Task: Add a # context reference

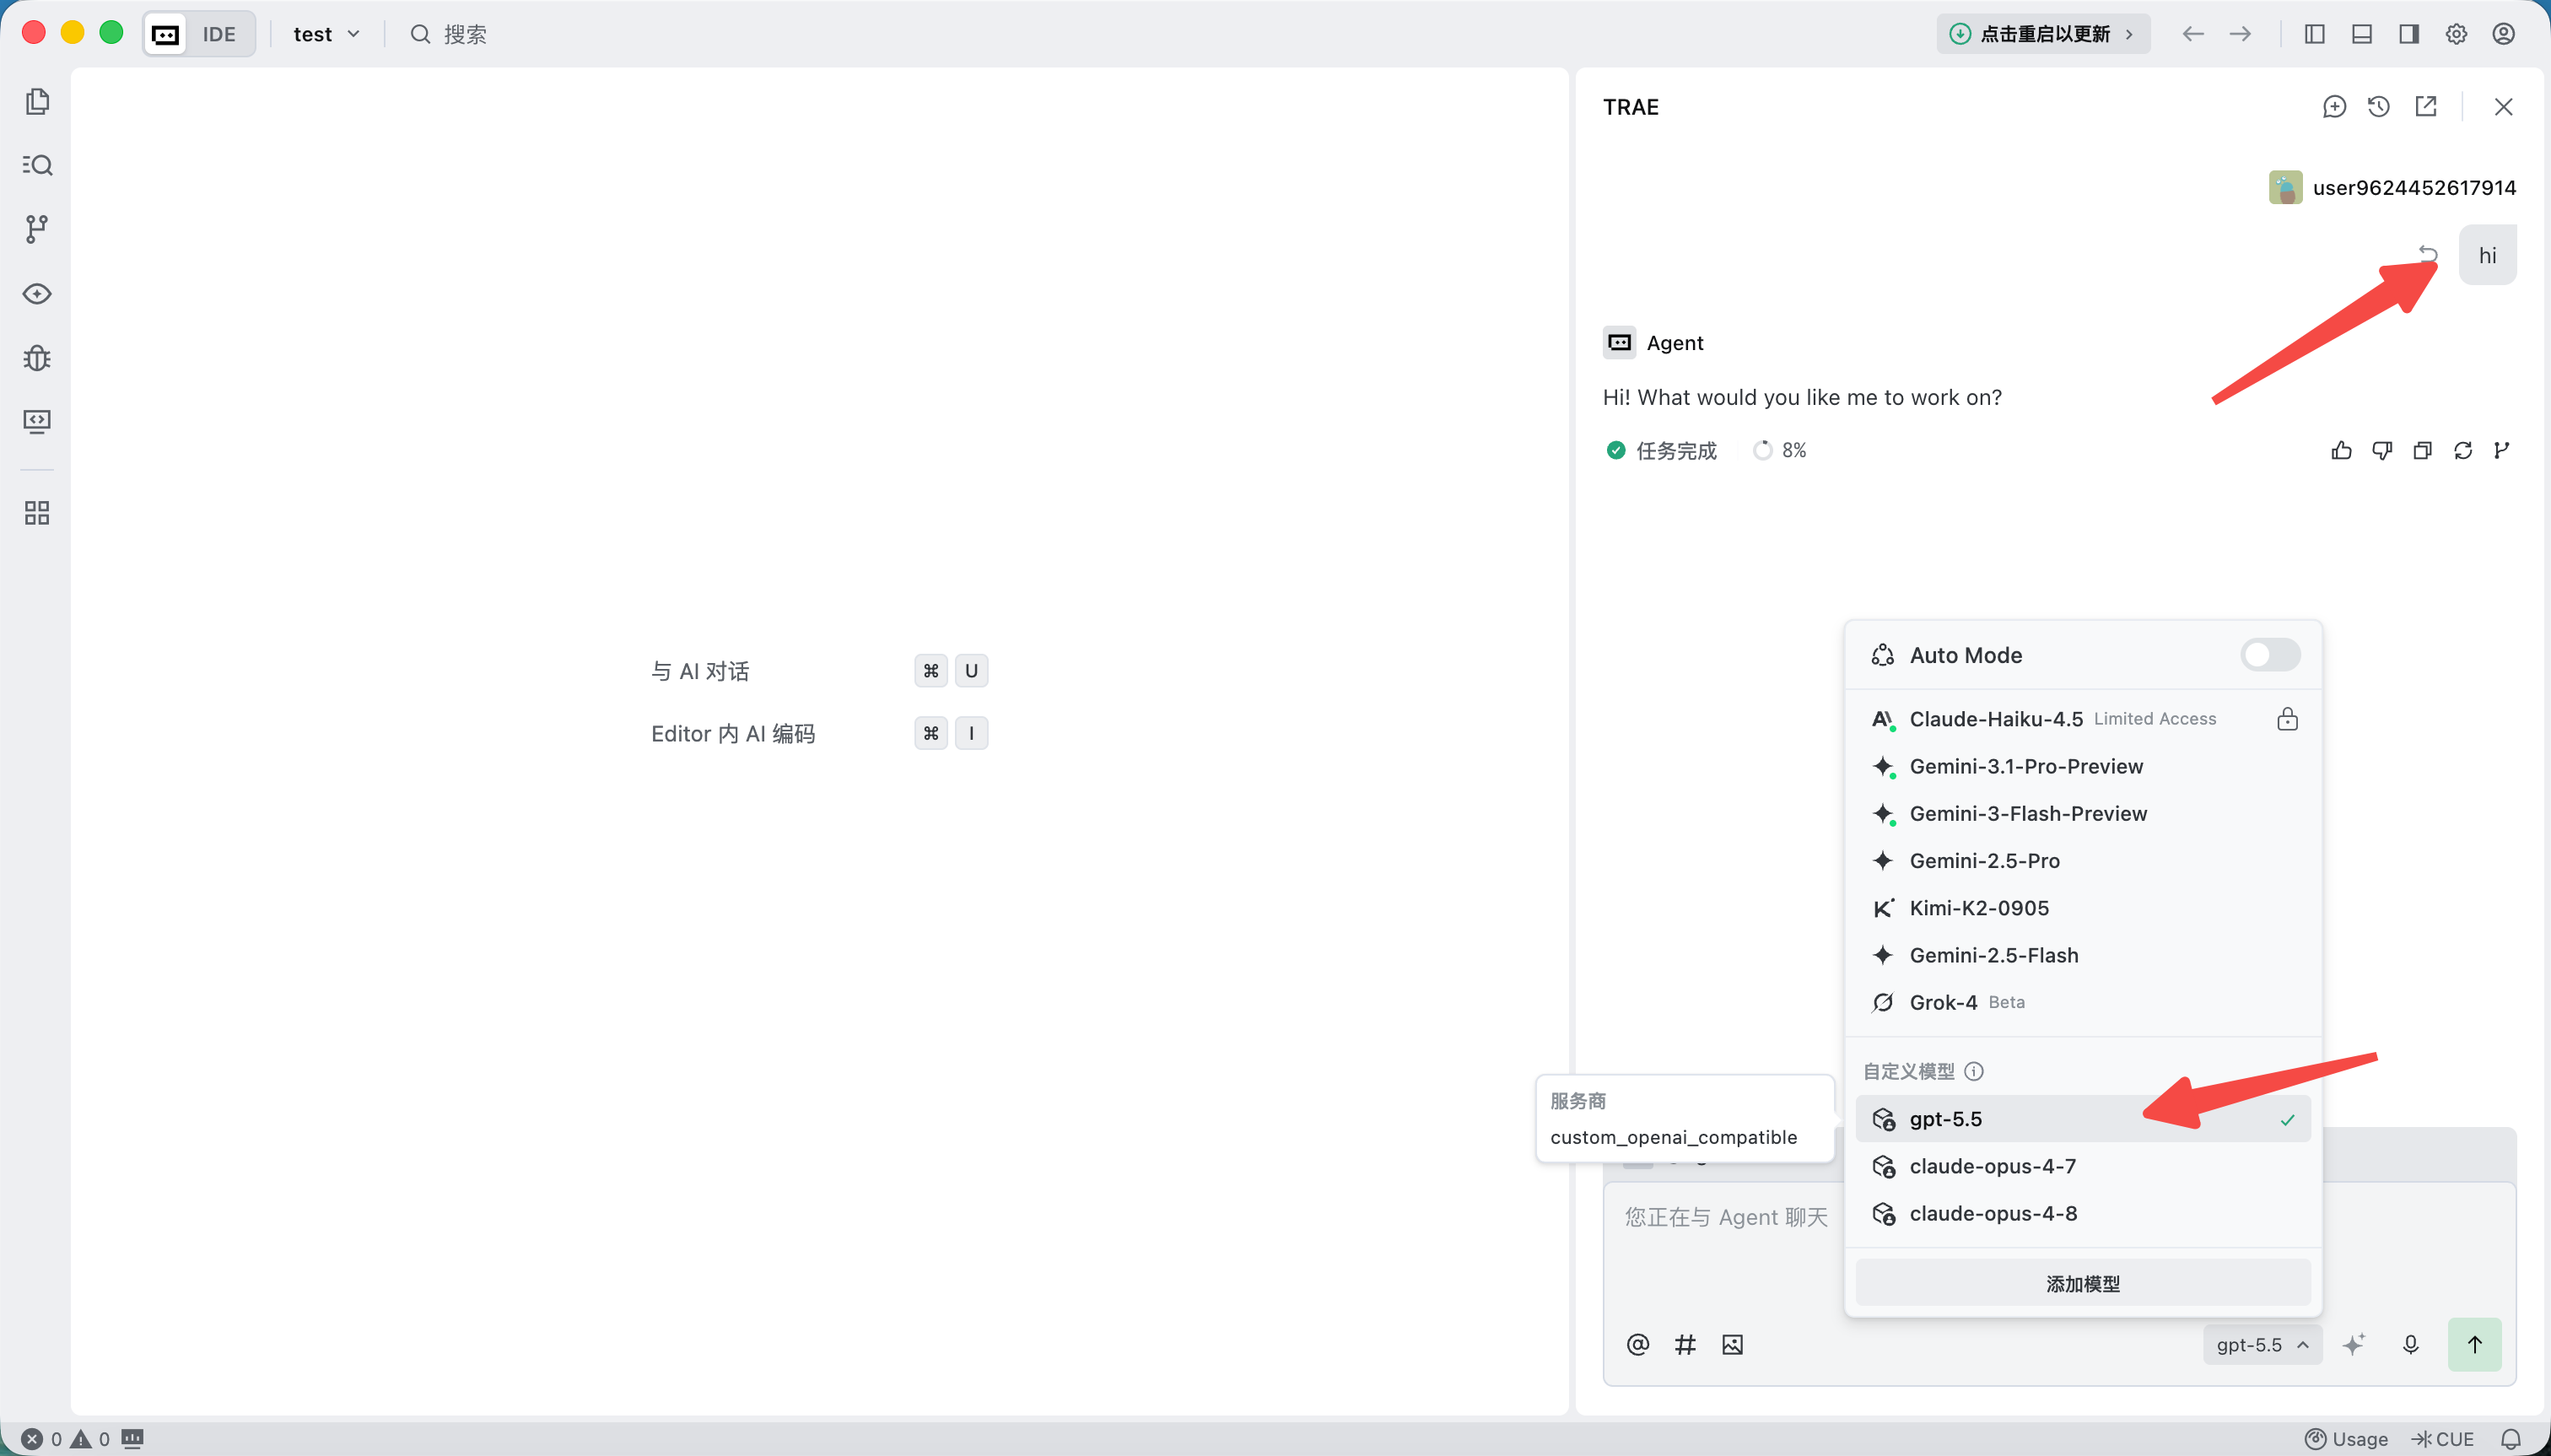Action: [x=1685, y=1345]
